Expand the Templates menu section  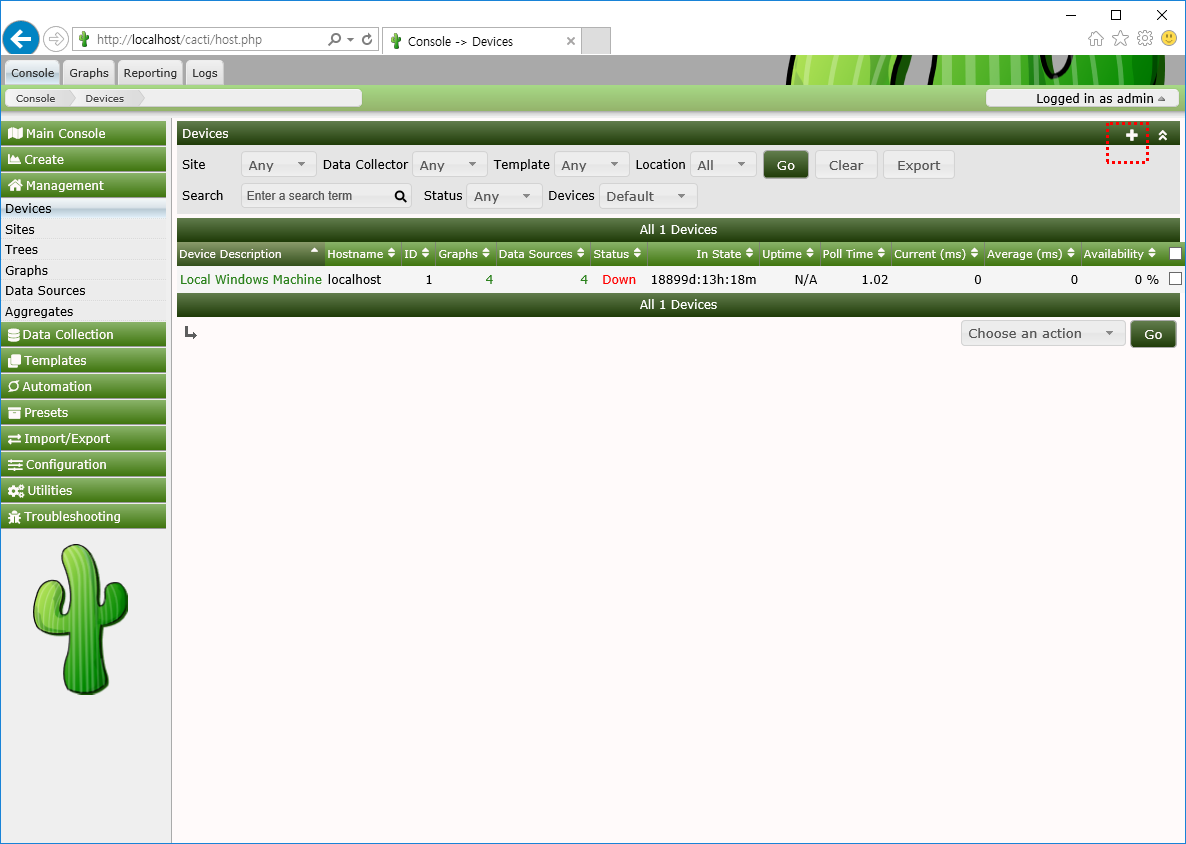(x=83, y=361)
